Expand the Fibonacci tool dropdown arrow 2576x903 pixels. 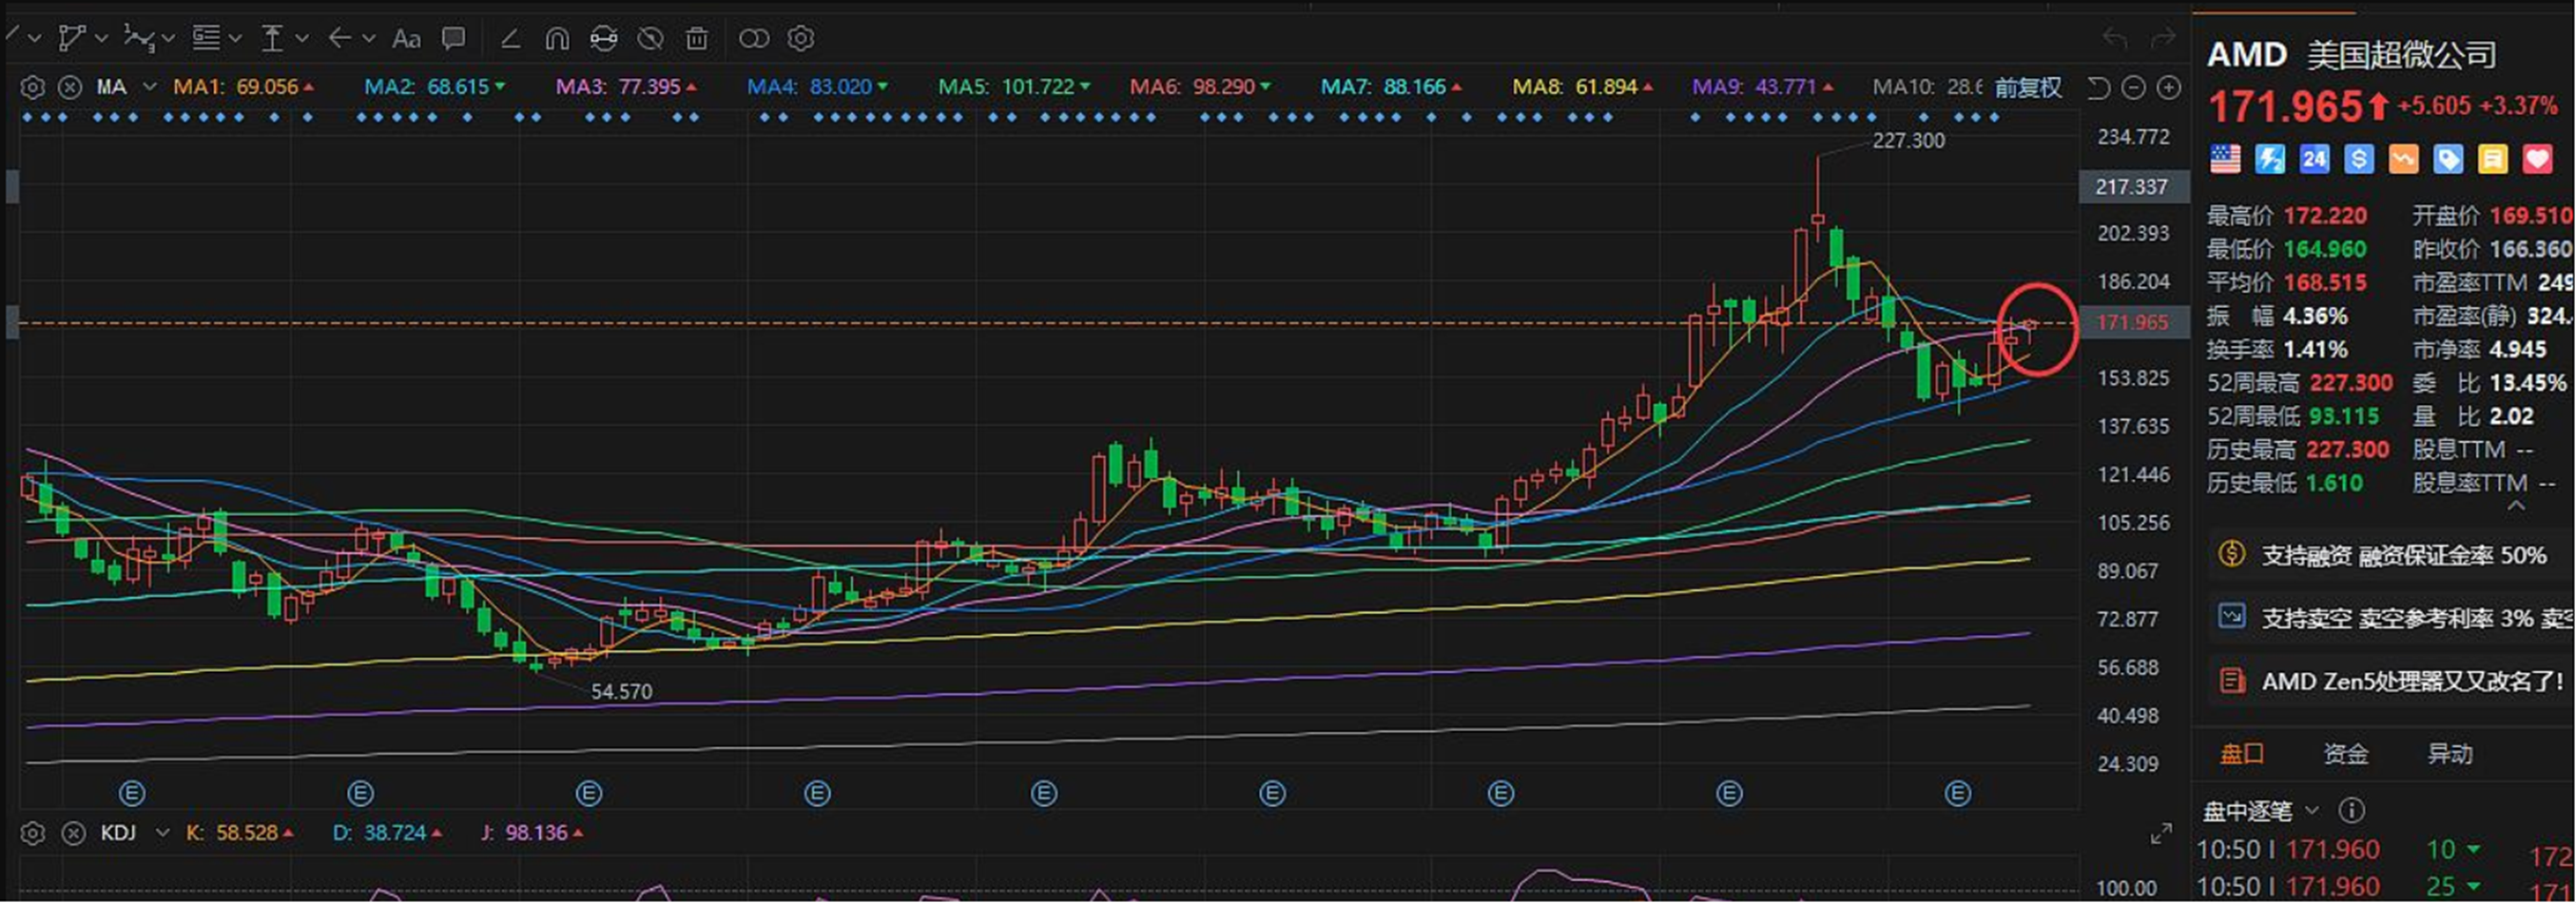pos(235,39)
